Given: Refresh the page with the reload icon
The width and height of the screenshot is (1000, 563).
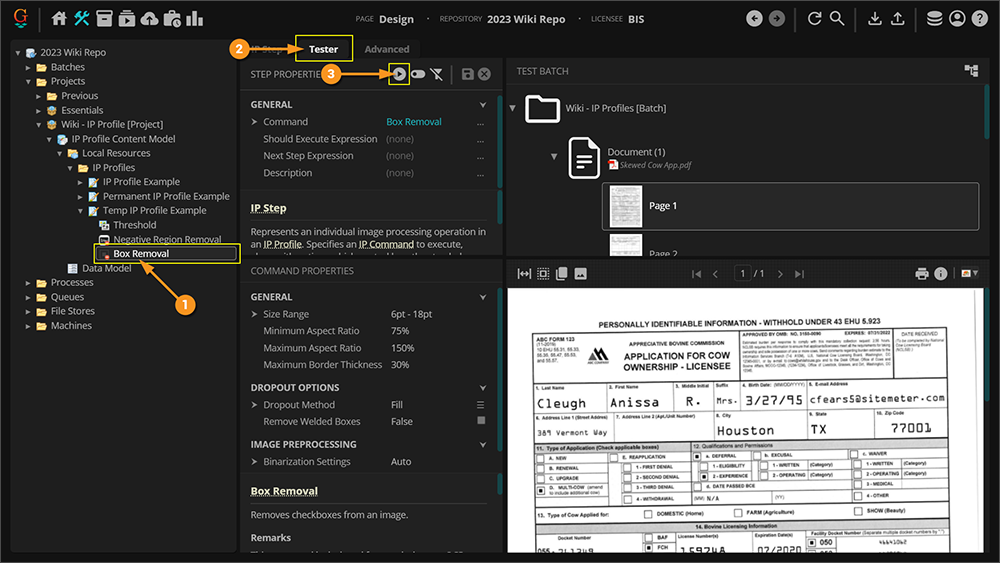Looking at the screenshot, I should point(814,18).
